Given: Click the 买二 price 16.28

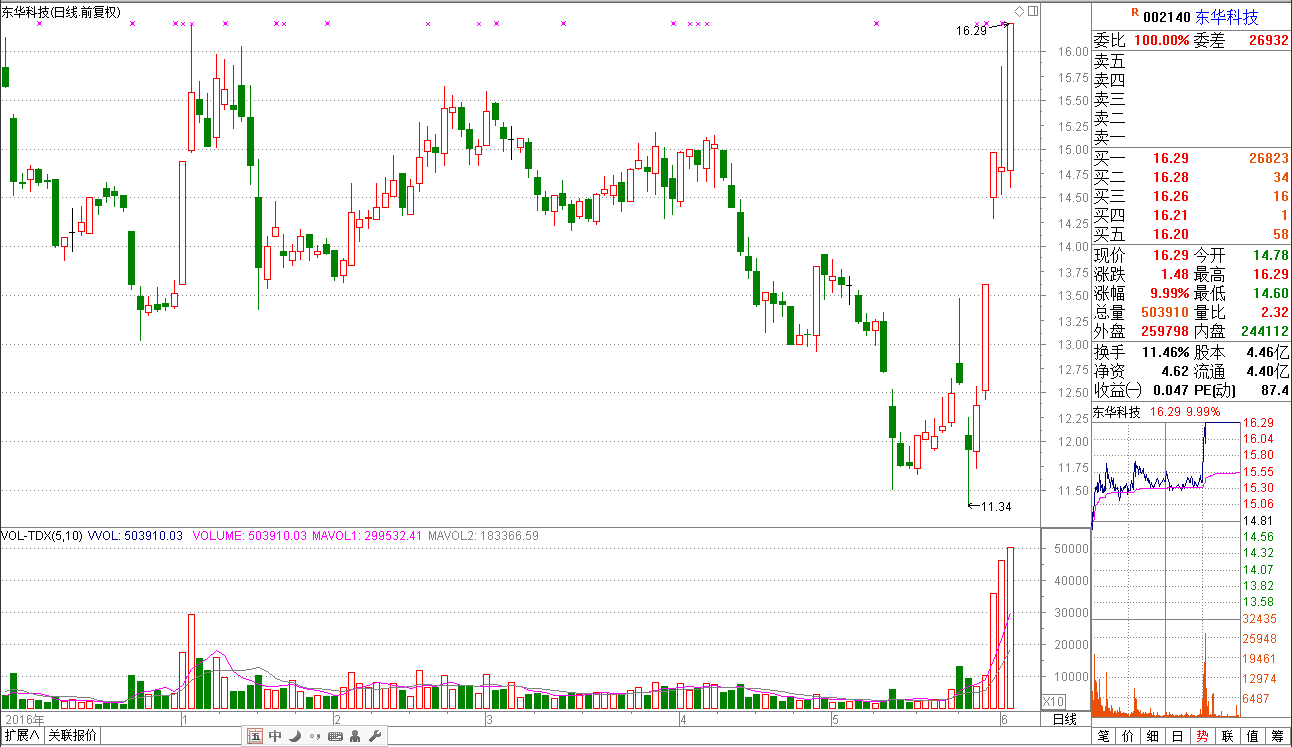Looking at the screenshot, I should pos(1169,177).
